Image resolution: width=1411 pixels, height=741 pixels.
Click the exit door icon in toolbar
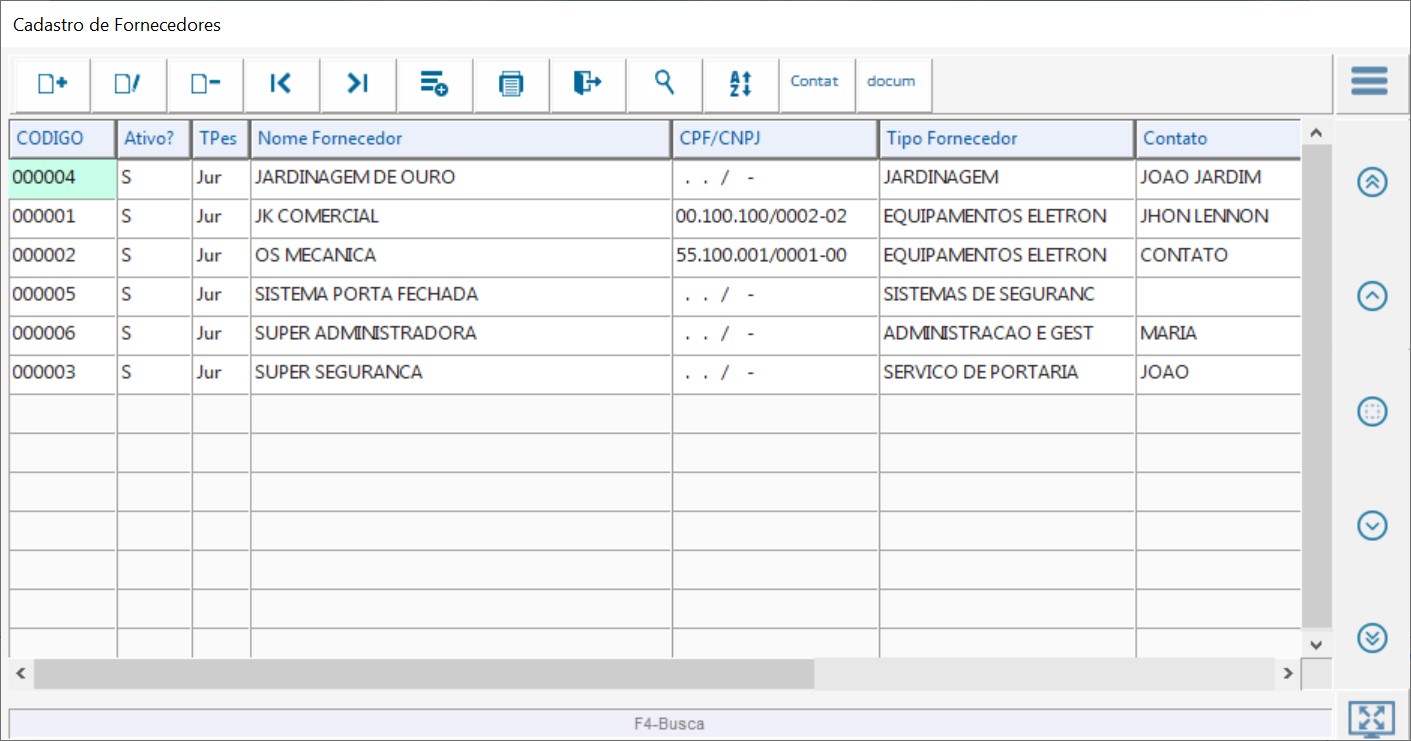pyautogui.click(x=587, y=84)
